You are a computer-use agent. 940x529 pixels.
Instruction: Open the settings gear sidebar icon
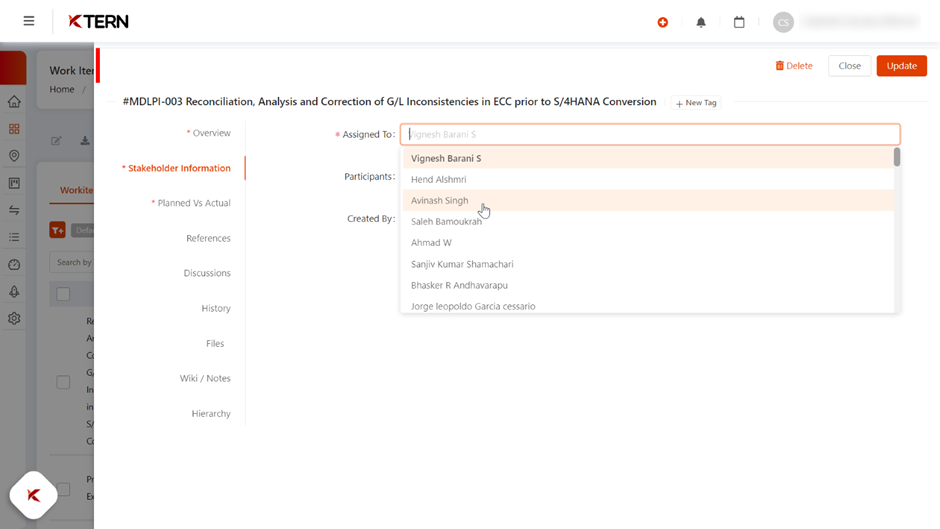pyautogui.click(x=14, y=318)
